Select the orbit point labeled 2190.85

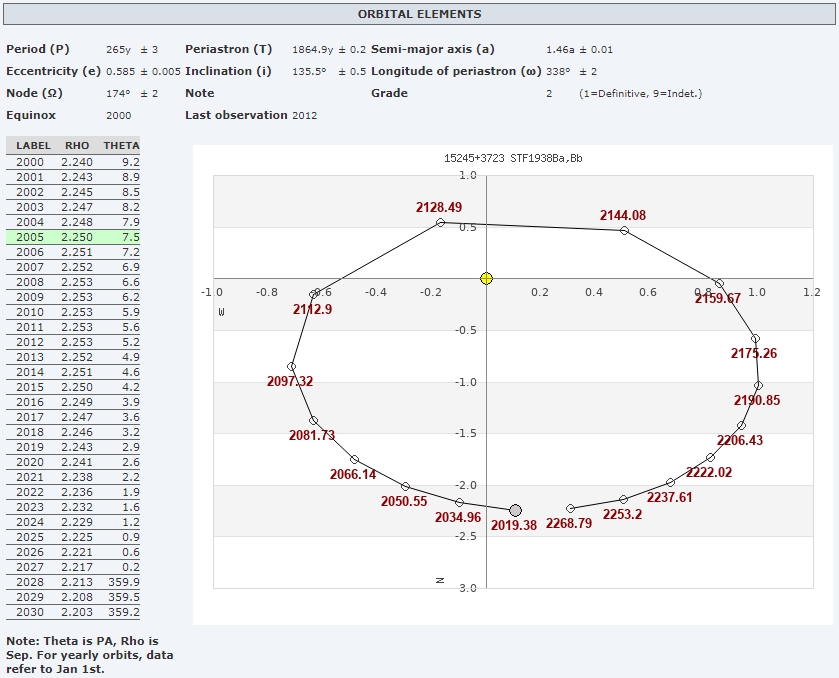tap(758, 385)
